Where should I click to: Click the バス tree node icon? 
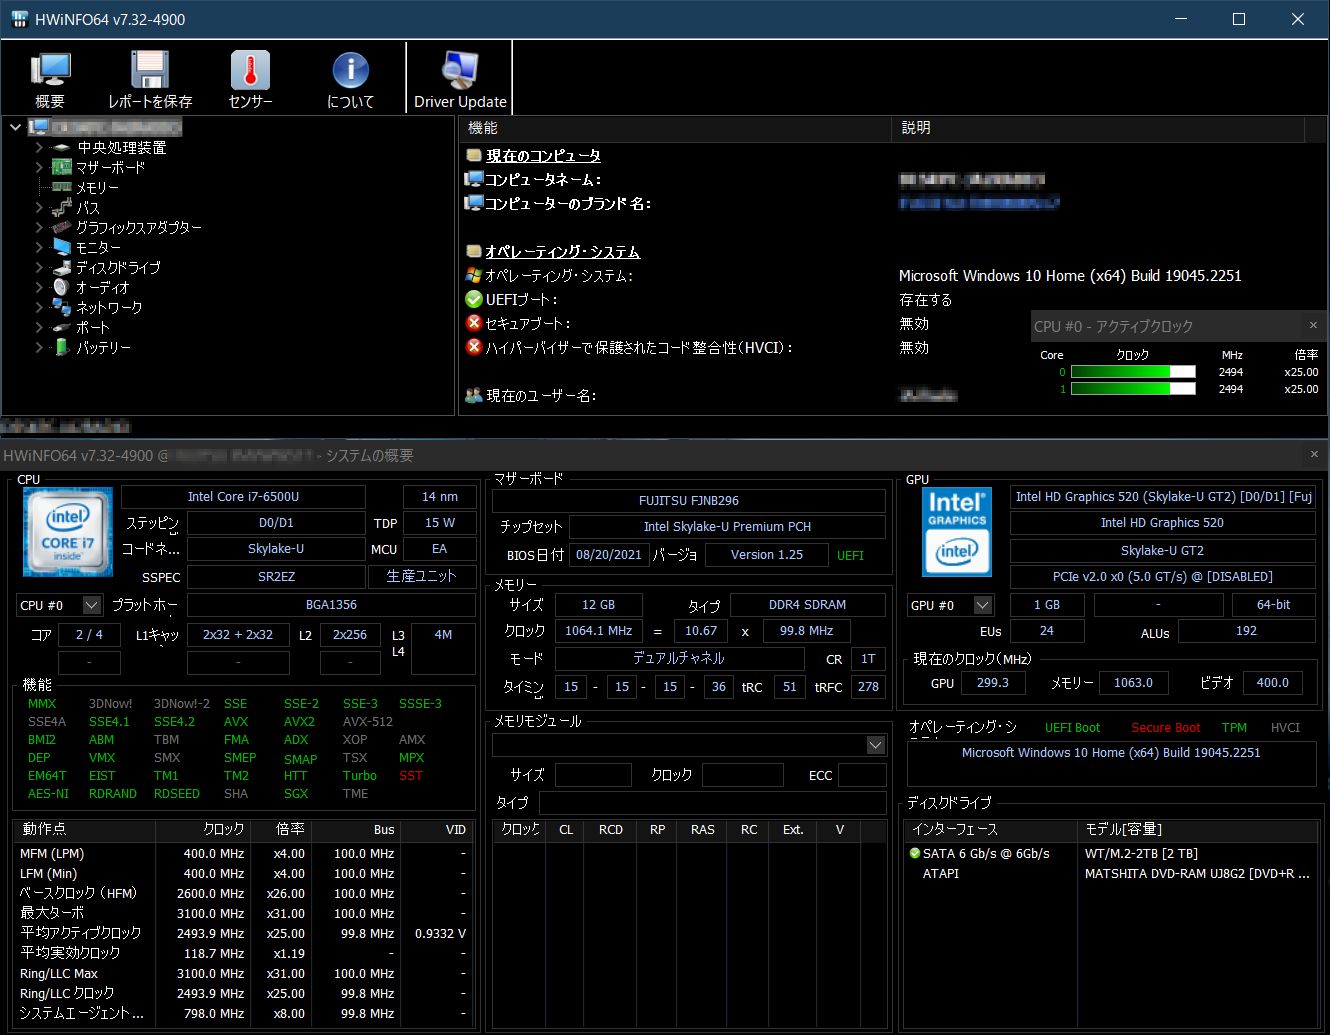point(62,208)
